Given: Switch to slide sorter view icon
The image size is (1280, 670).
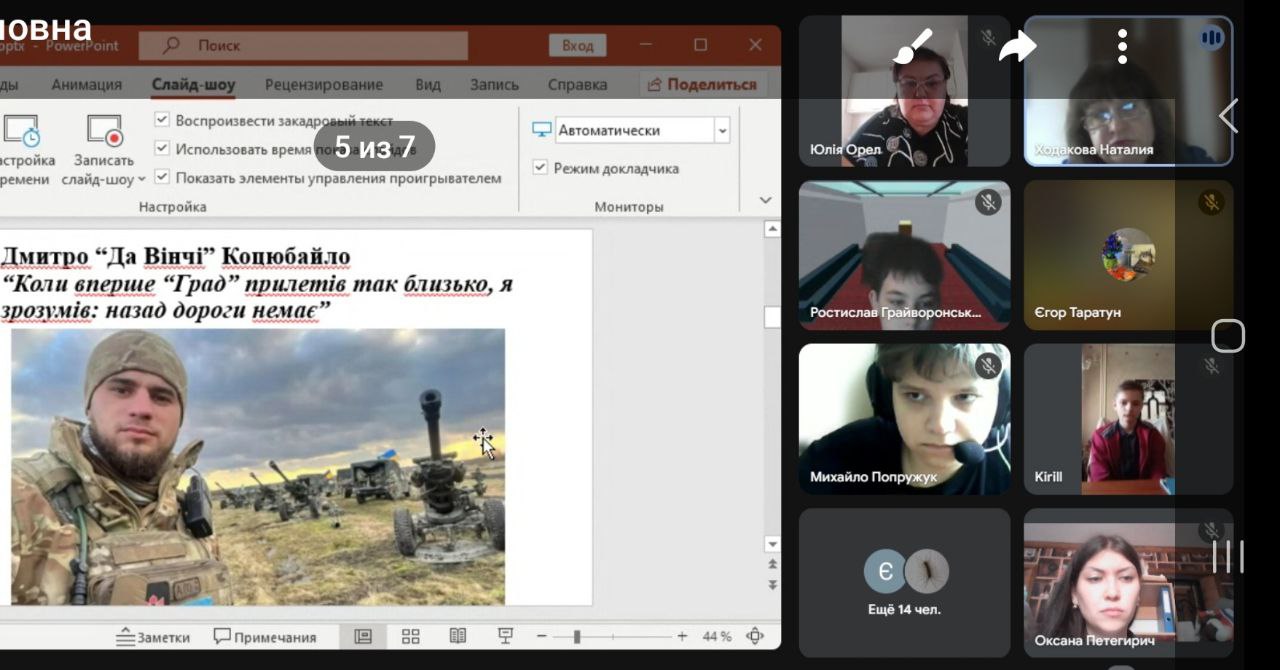Looking at the screenshot, I should (x=410, y=637).
